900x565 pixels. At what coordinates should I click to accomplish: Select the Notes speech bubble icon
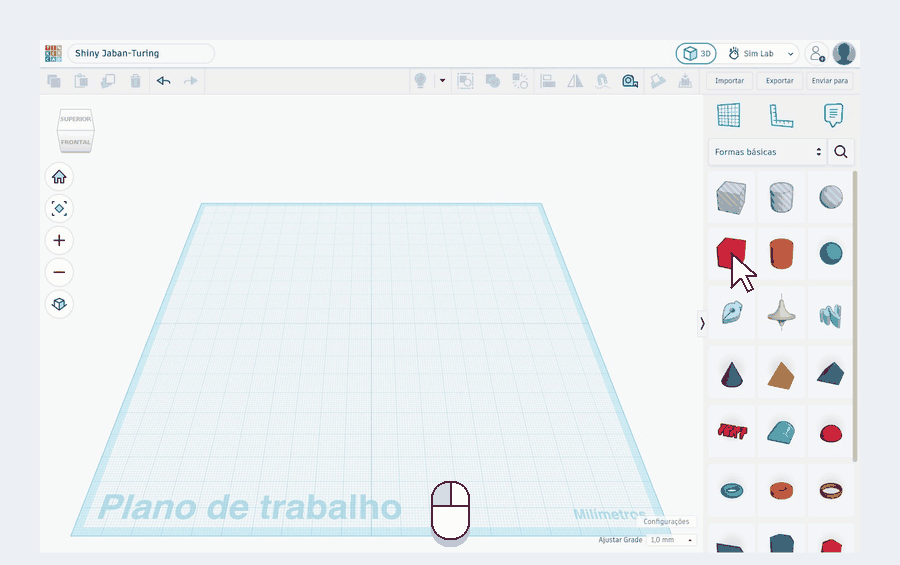pyautogui.click(x=833, y=115)
